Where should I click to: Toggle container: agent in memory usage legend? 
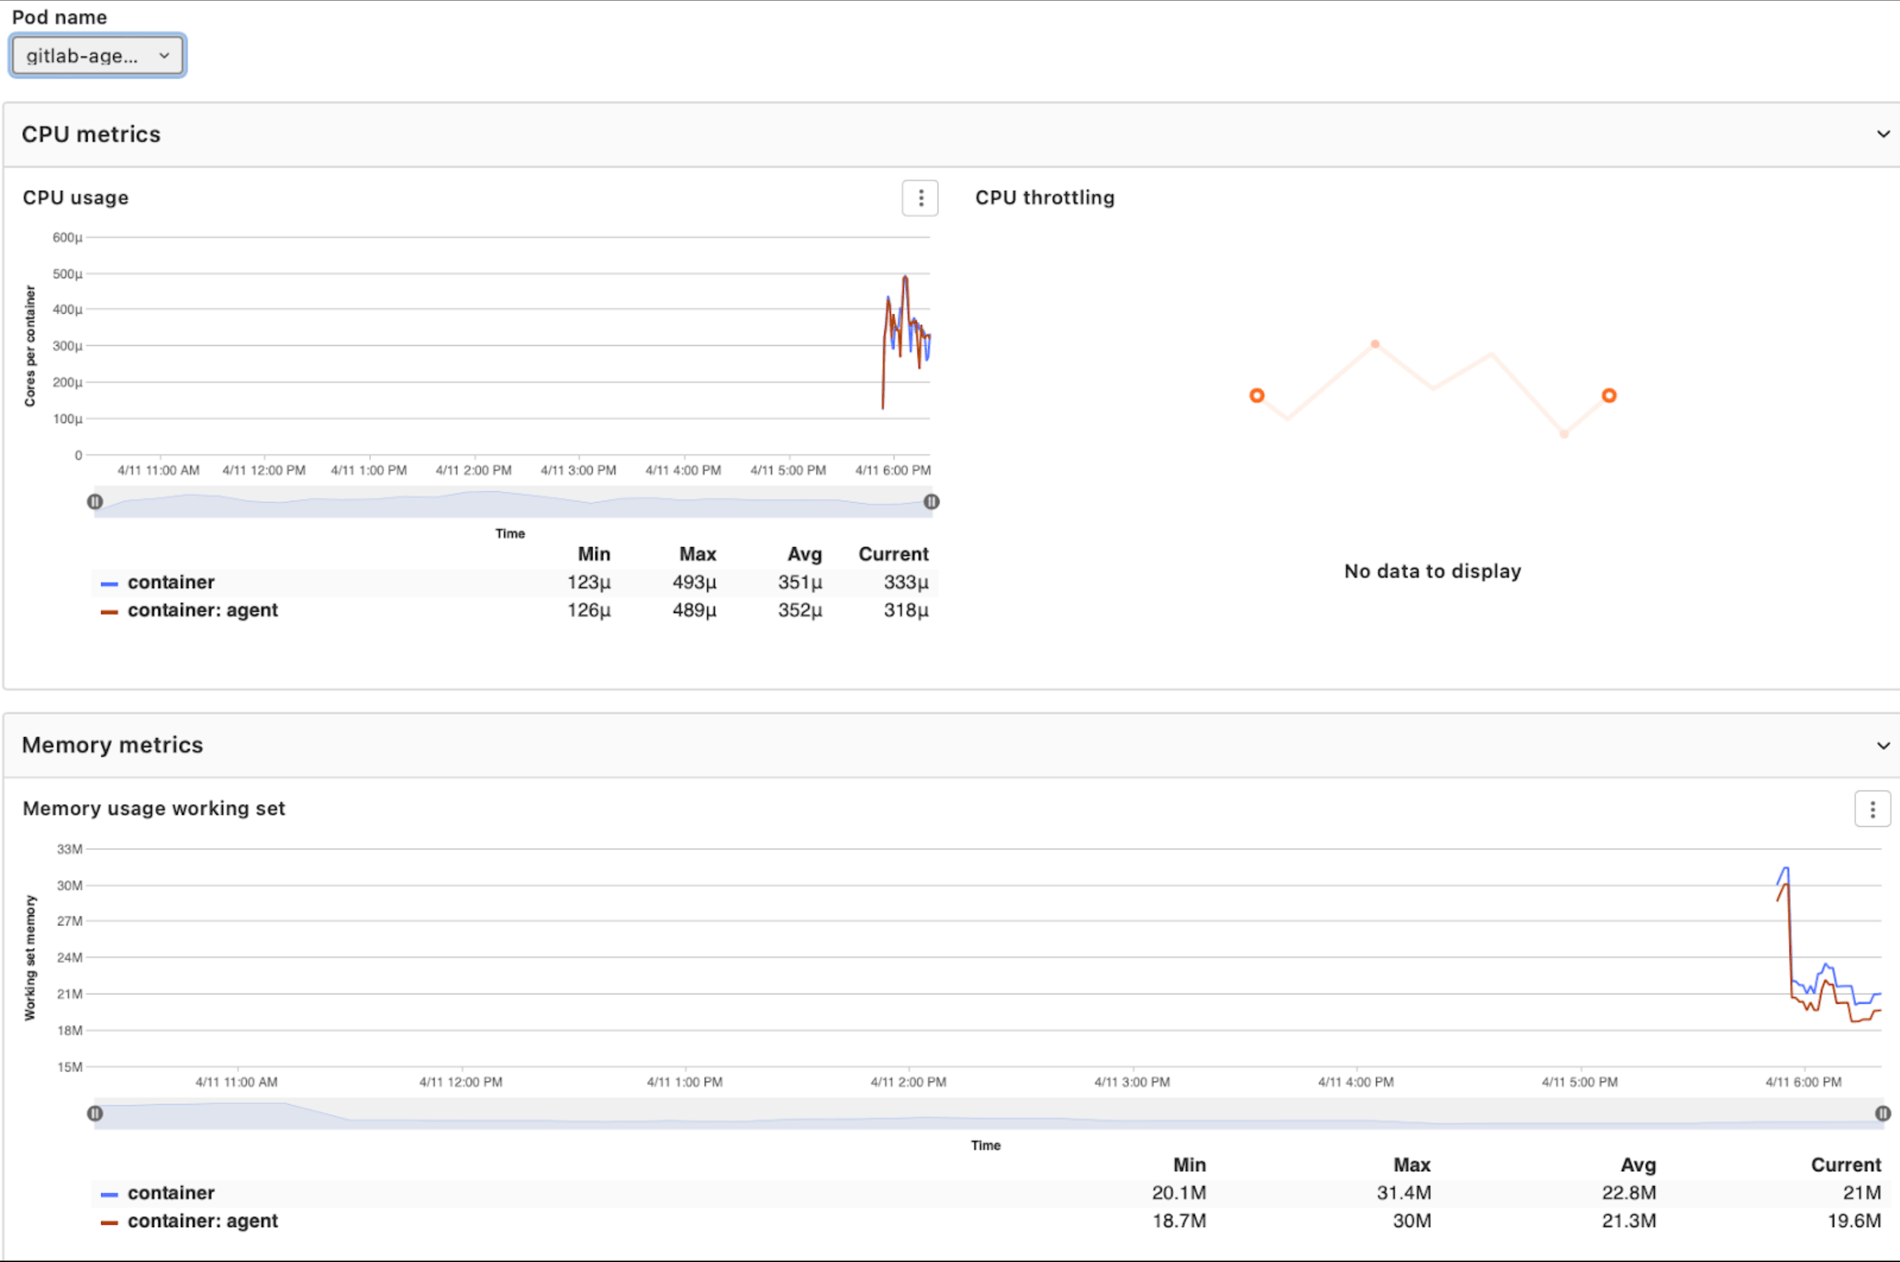(x=201, y=1221)
